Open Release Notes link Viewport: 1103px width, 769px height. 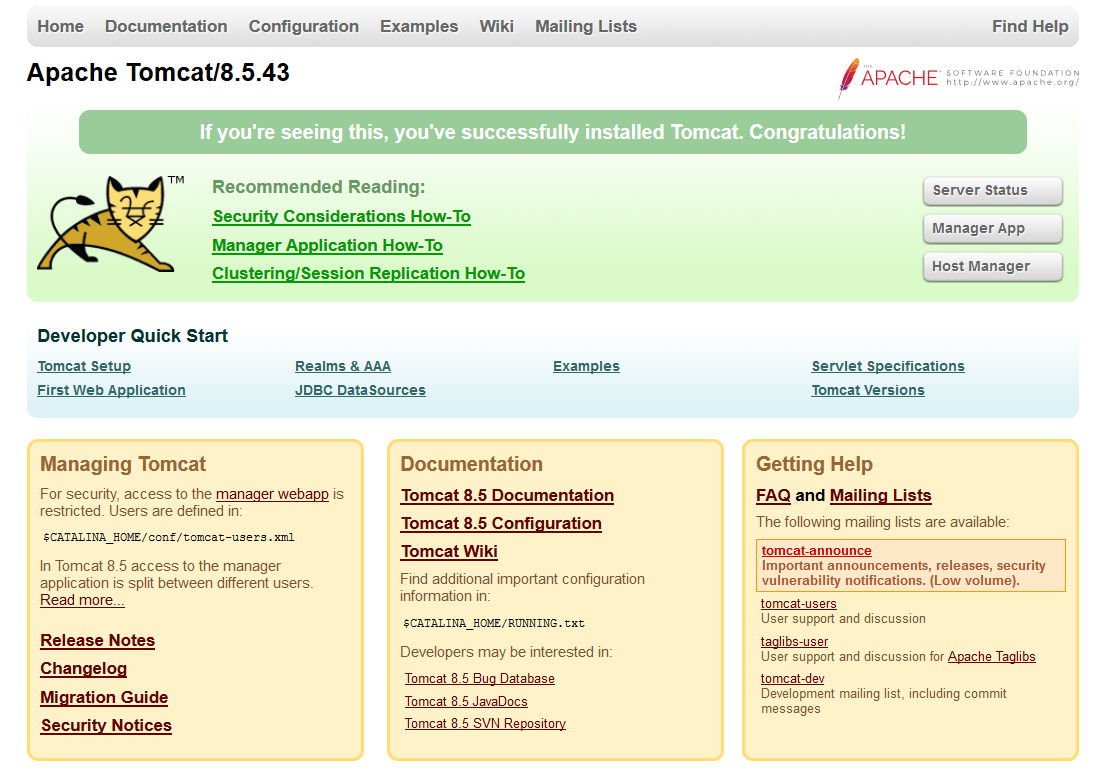click(98, 641)
